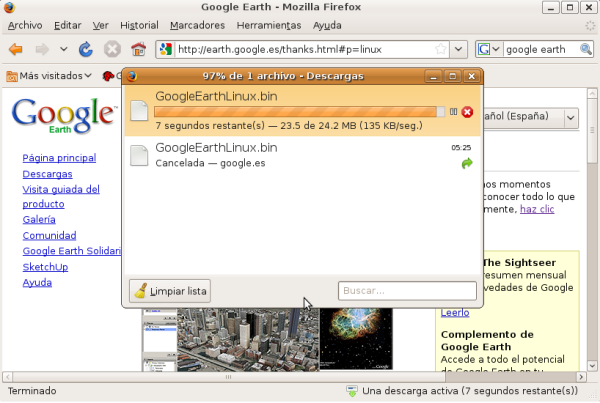
Task: Open the language dropdown showing Español (España)
Action: tap(572, 117)
